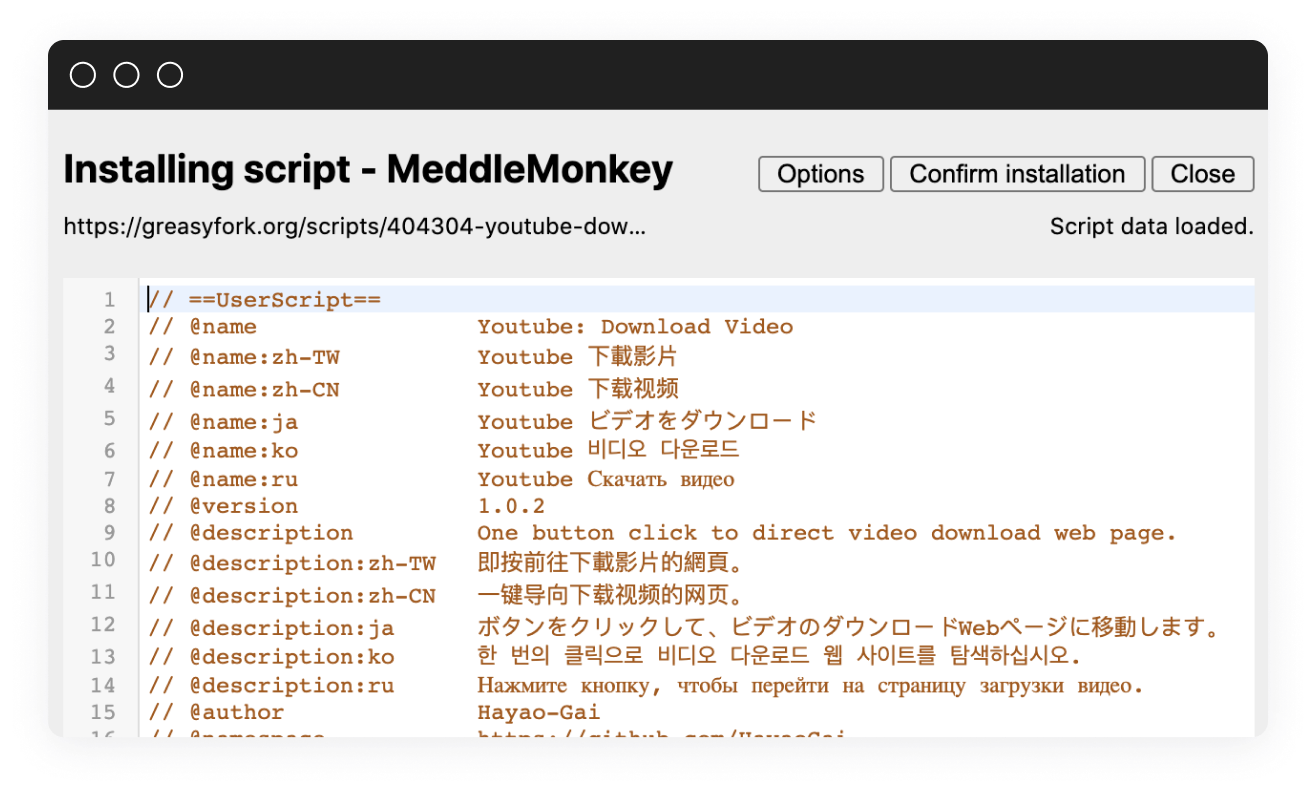Click the @description:zh-TW key
Viewport: 1316px width, 794px height.
pos(313,564)
